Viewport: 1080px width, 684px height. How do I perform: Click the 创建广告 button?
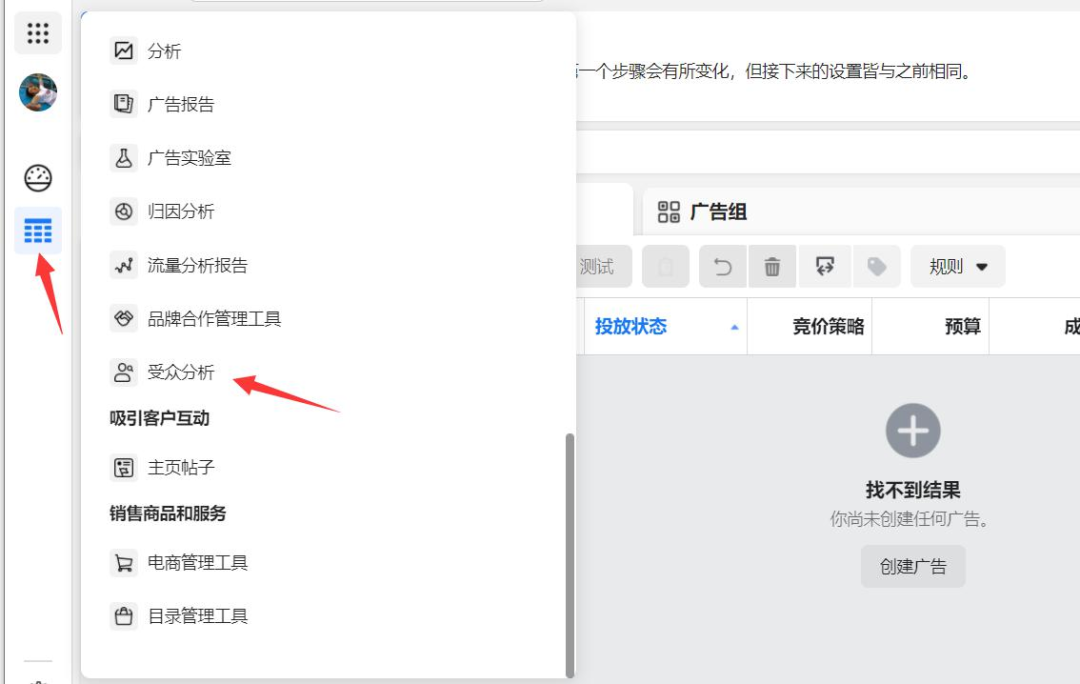(912, 566)
